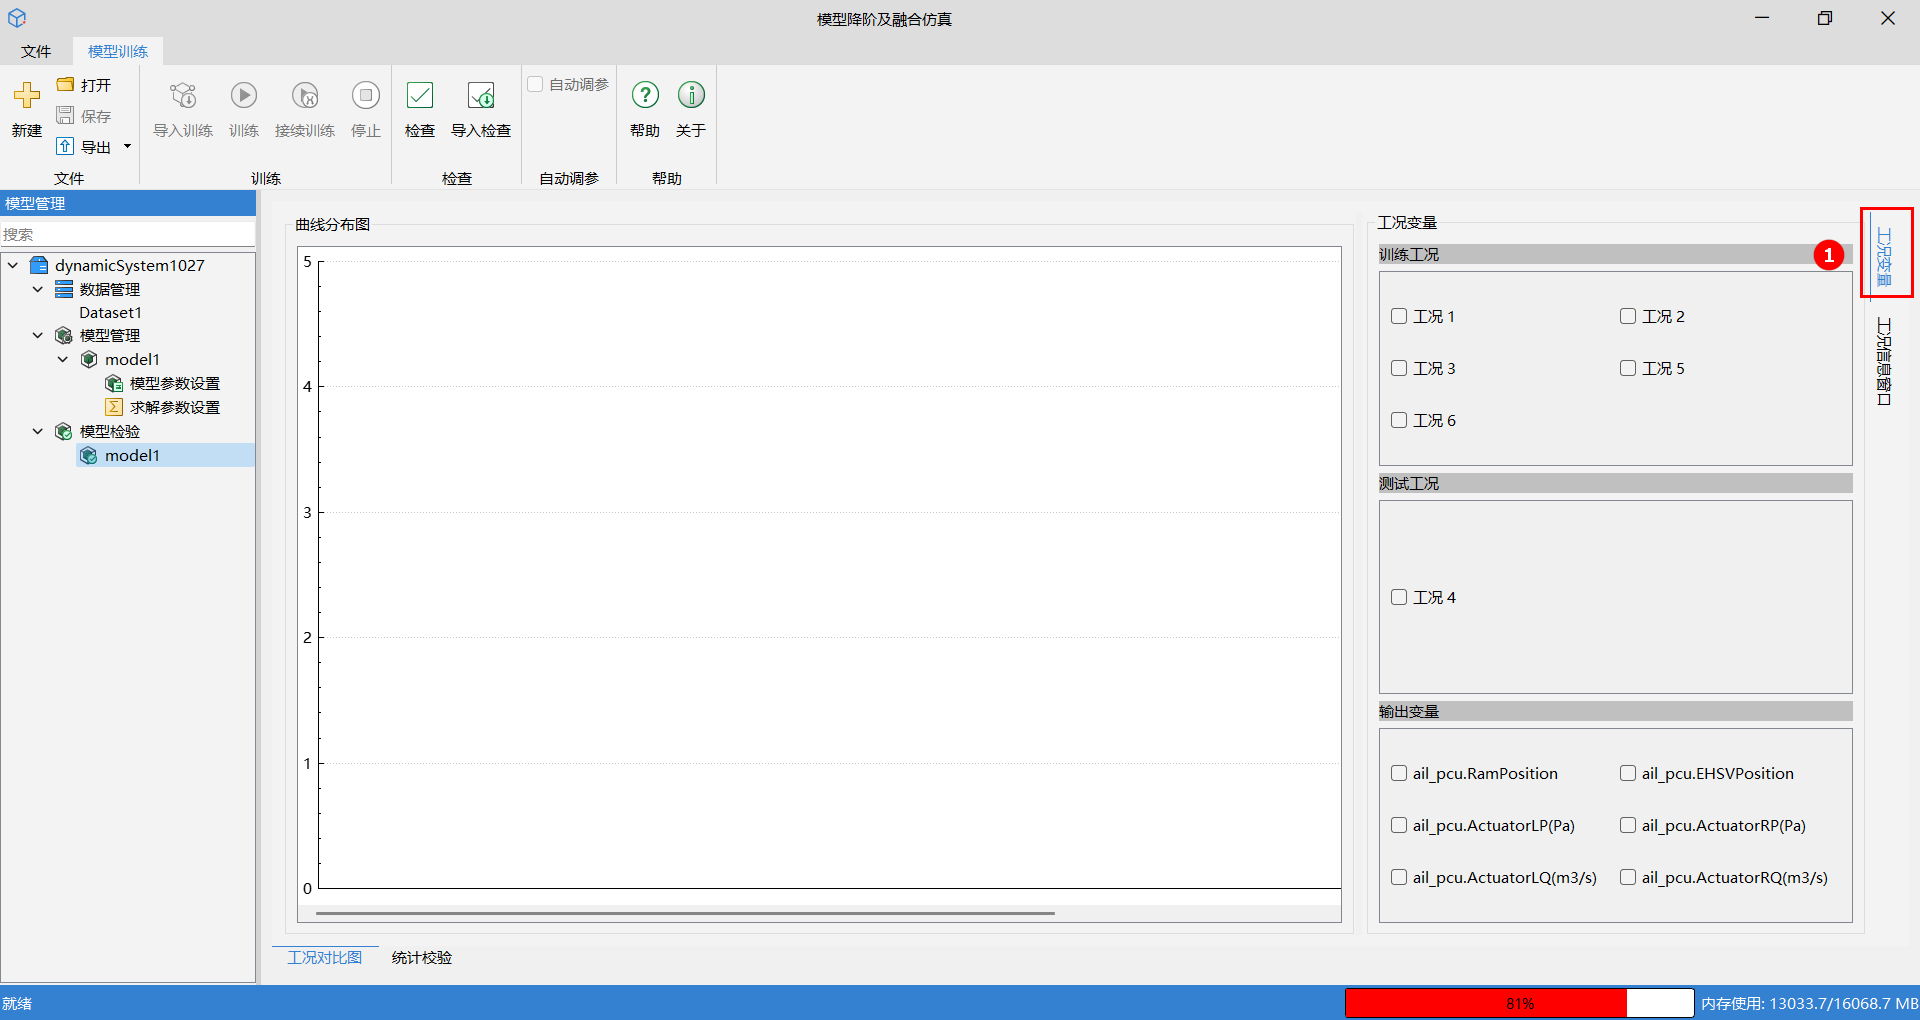Collapse the dynamicSystem1027 root node
The height and width of the screenshot is (1020, 1920).
(13, 265)
